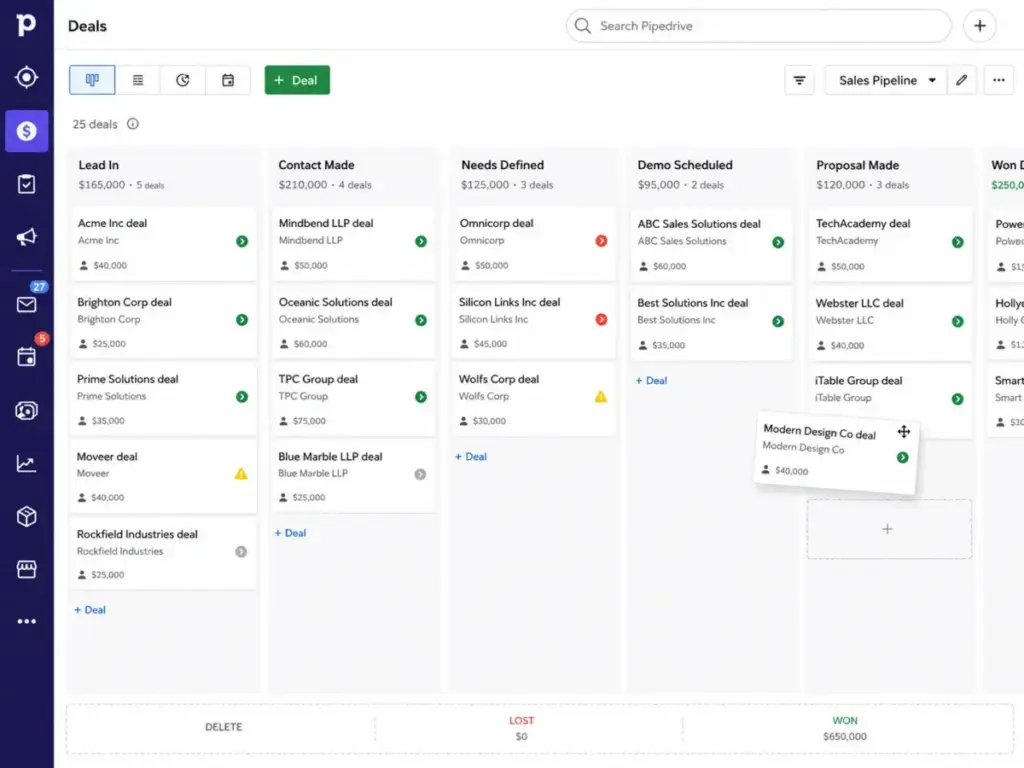Add deal under Lead In column
Image resolution: width=1024 pixels, height=768 pixels.
pos(90,610)
